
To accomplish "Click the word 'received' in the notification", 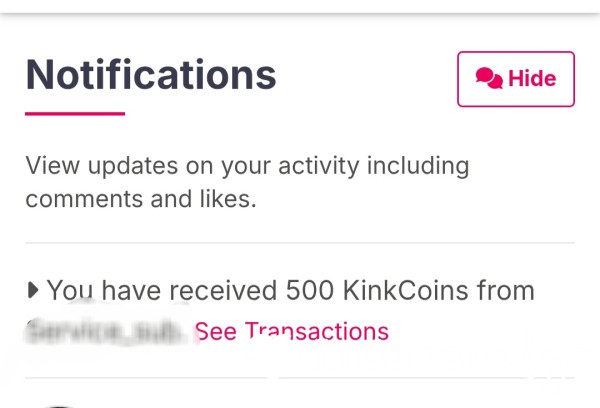I will point(223,290).
